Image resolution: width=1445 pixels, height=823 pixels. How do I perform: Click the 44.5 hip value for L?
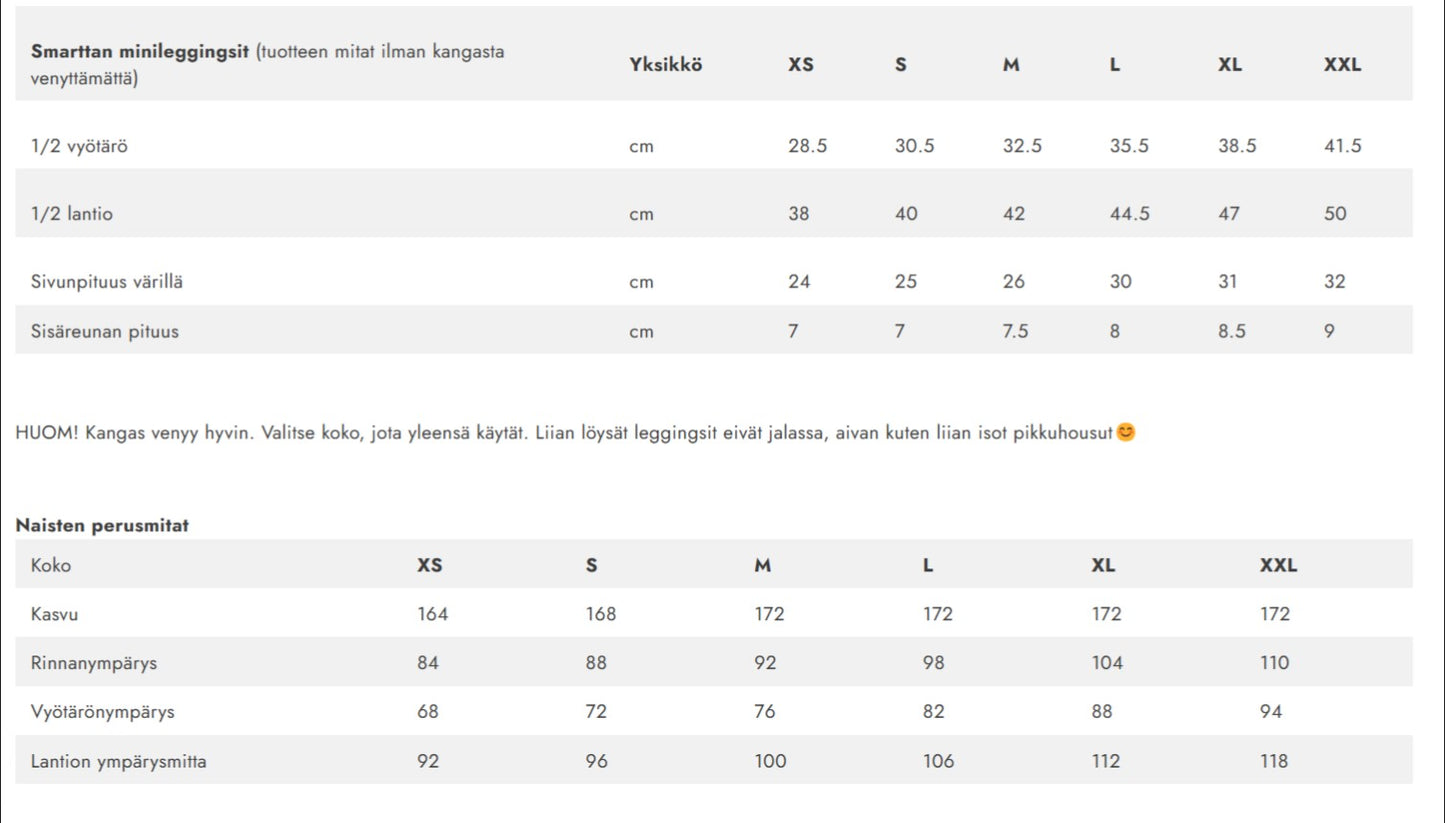(x=1130, y=214)
